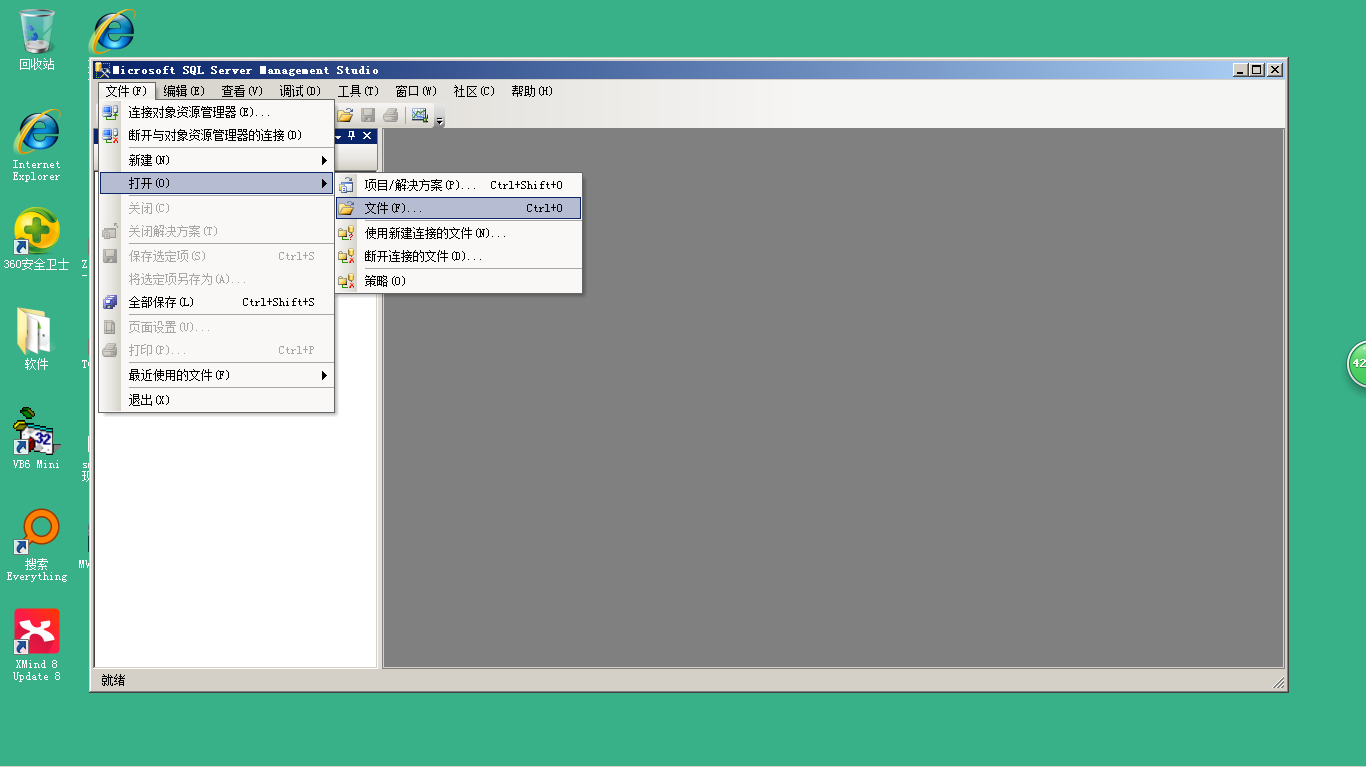This screenshot has width=1366, height=768.
Task: Click the Print toolbar icon
Action: (391, 115)
